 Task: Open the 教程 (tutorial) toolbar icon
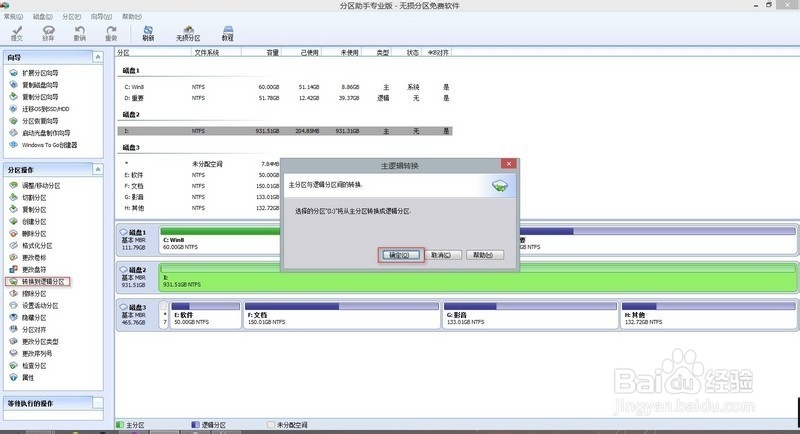[228, 34]
